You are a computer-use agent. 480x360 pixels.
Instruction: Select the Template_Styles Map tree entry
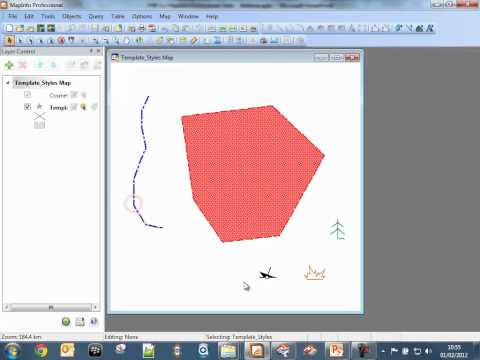point(43,83)
